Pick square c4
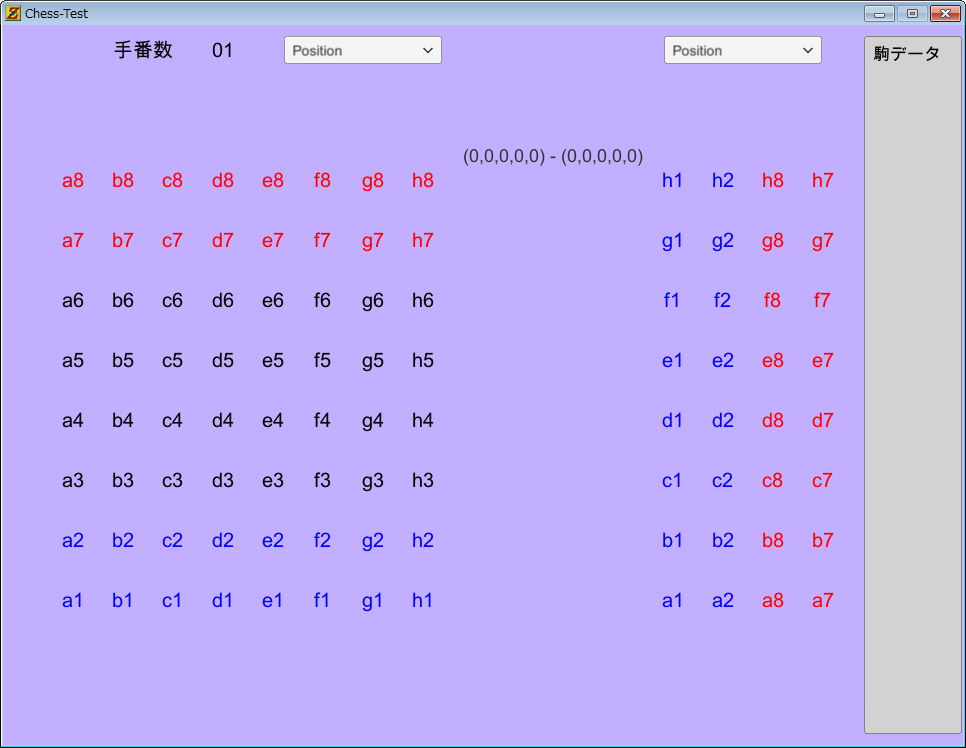 coord(172,420)
